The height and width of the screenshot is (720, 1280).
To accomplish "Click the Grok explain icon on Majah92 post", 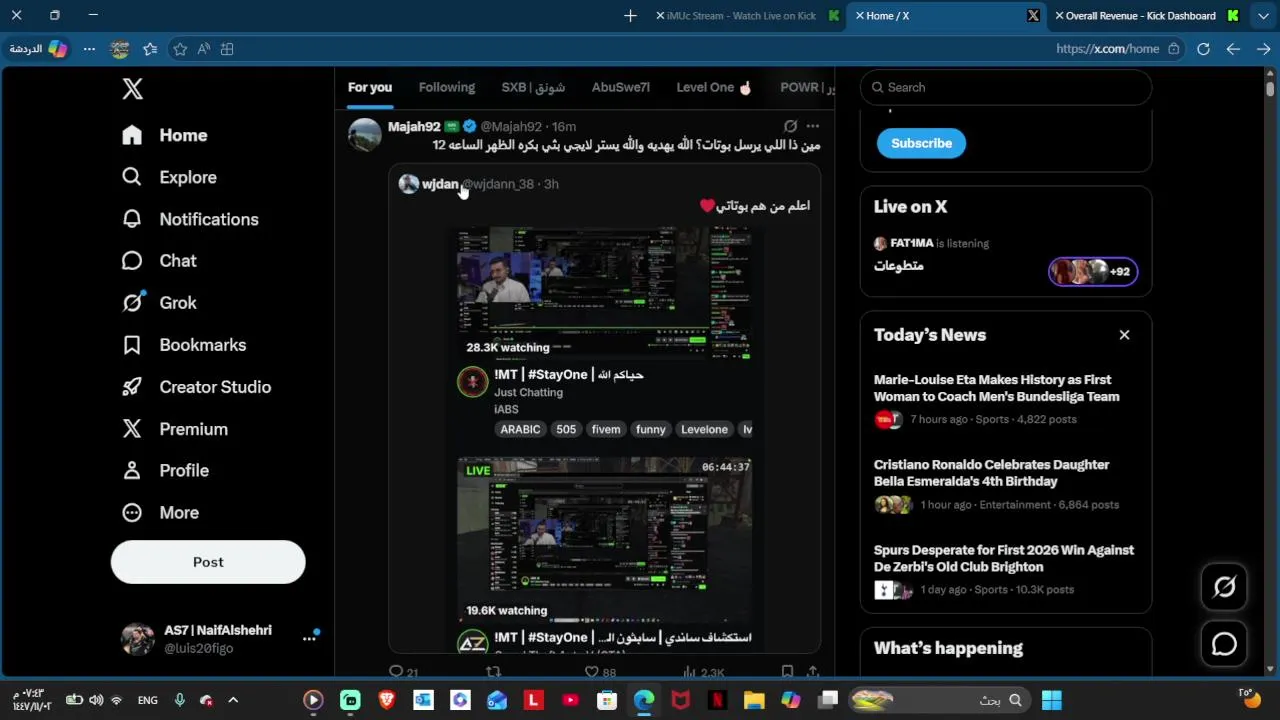I will [x=790, y=126].
